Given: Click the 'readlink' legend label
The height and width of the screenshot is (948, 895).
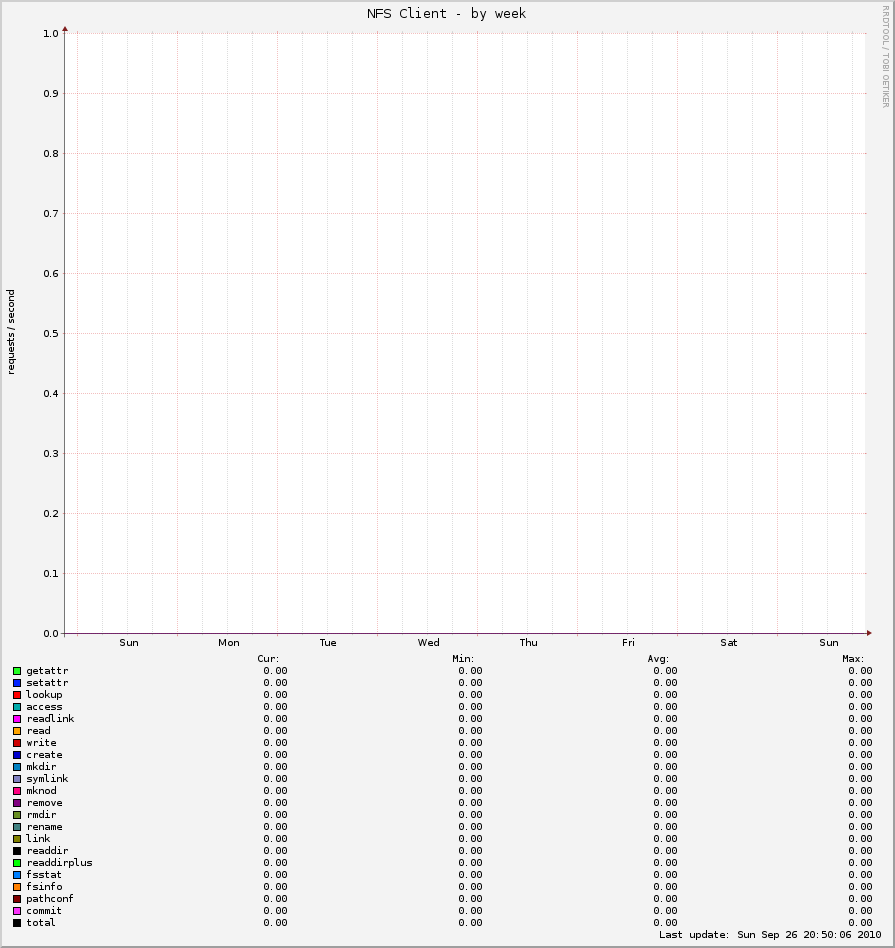Looking at the screenshot, I should coord(50,719).
